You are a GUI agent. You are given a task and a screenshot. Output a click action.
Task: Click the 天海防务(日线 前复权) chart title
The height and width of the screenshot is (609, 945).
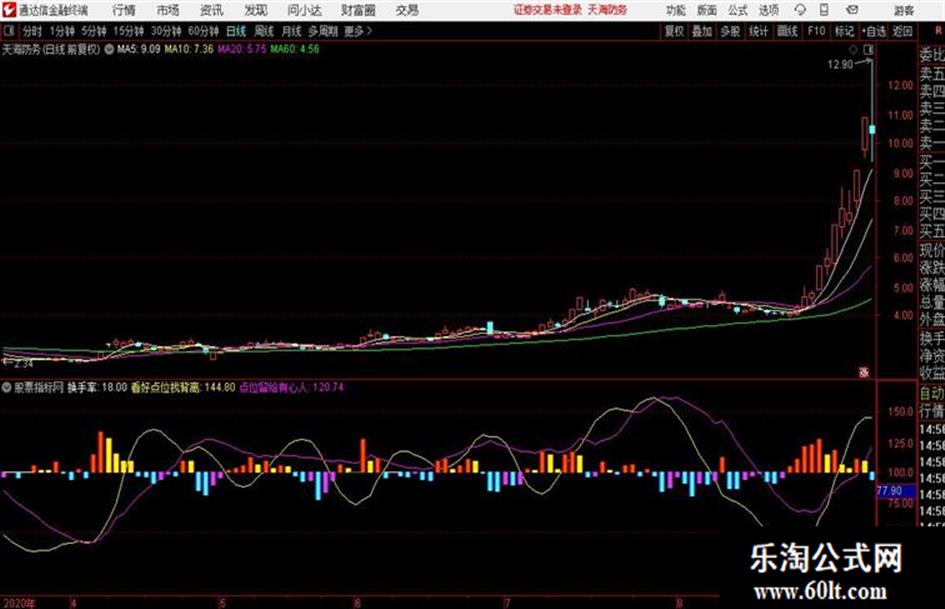pos(51,49)
